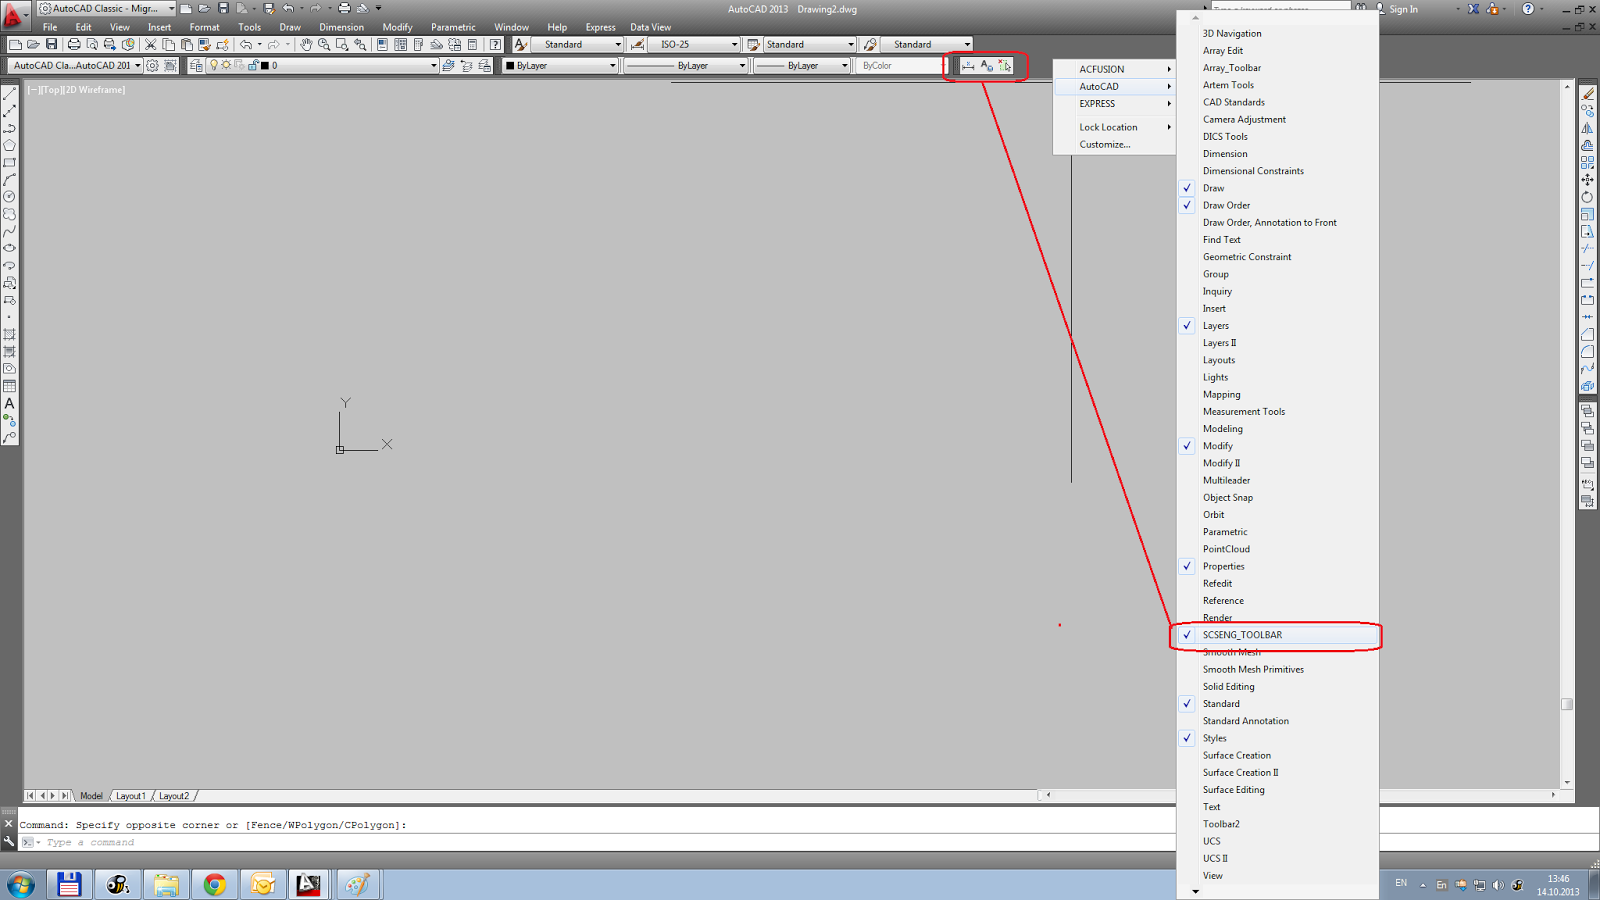Image resolution: width=1600 pixels, height=900 pixels.
Task: Uncheck the Standard toolbar entry
Action: [x=1278, y=704]
